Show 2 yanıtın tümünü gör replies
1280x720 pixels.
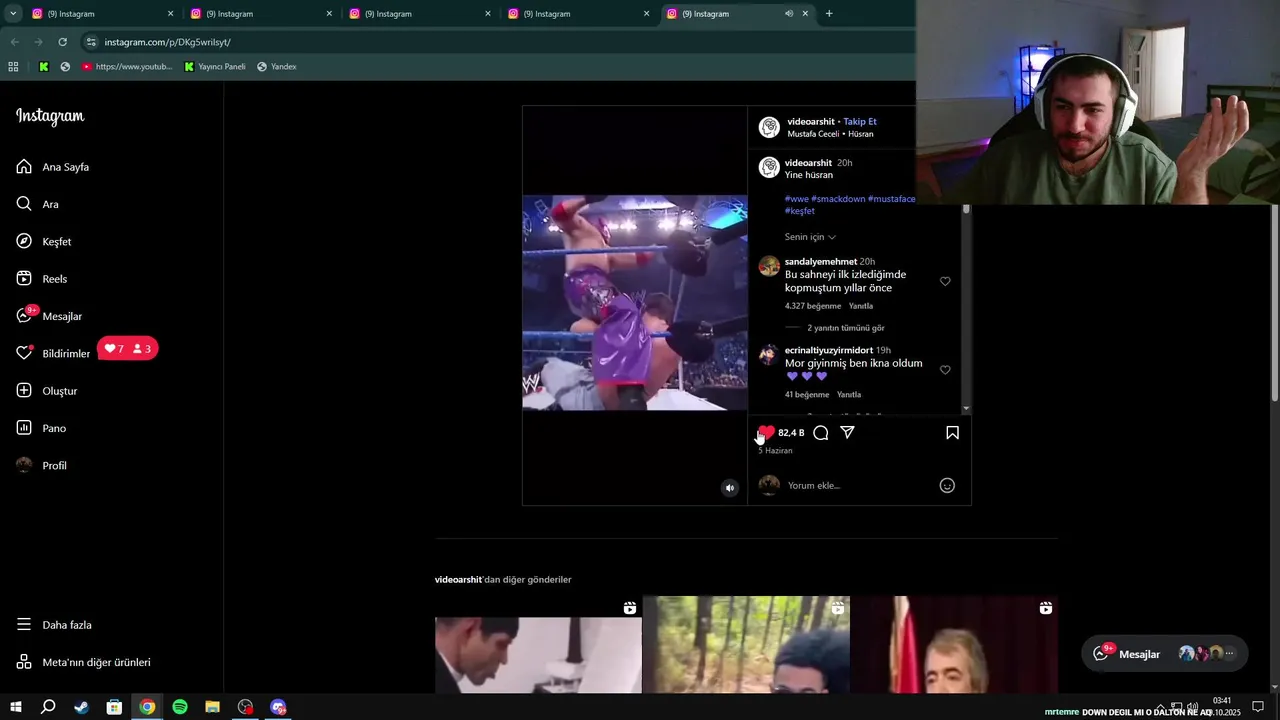point(846,328)
